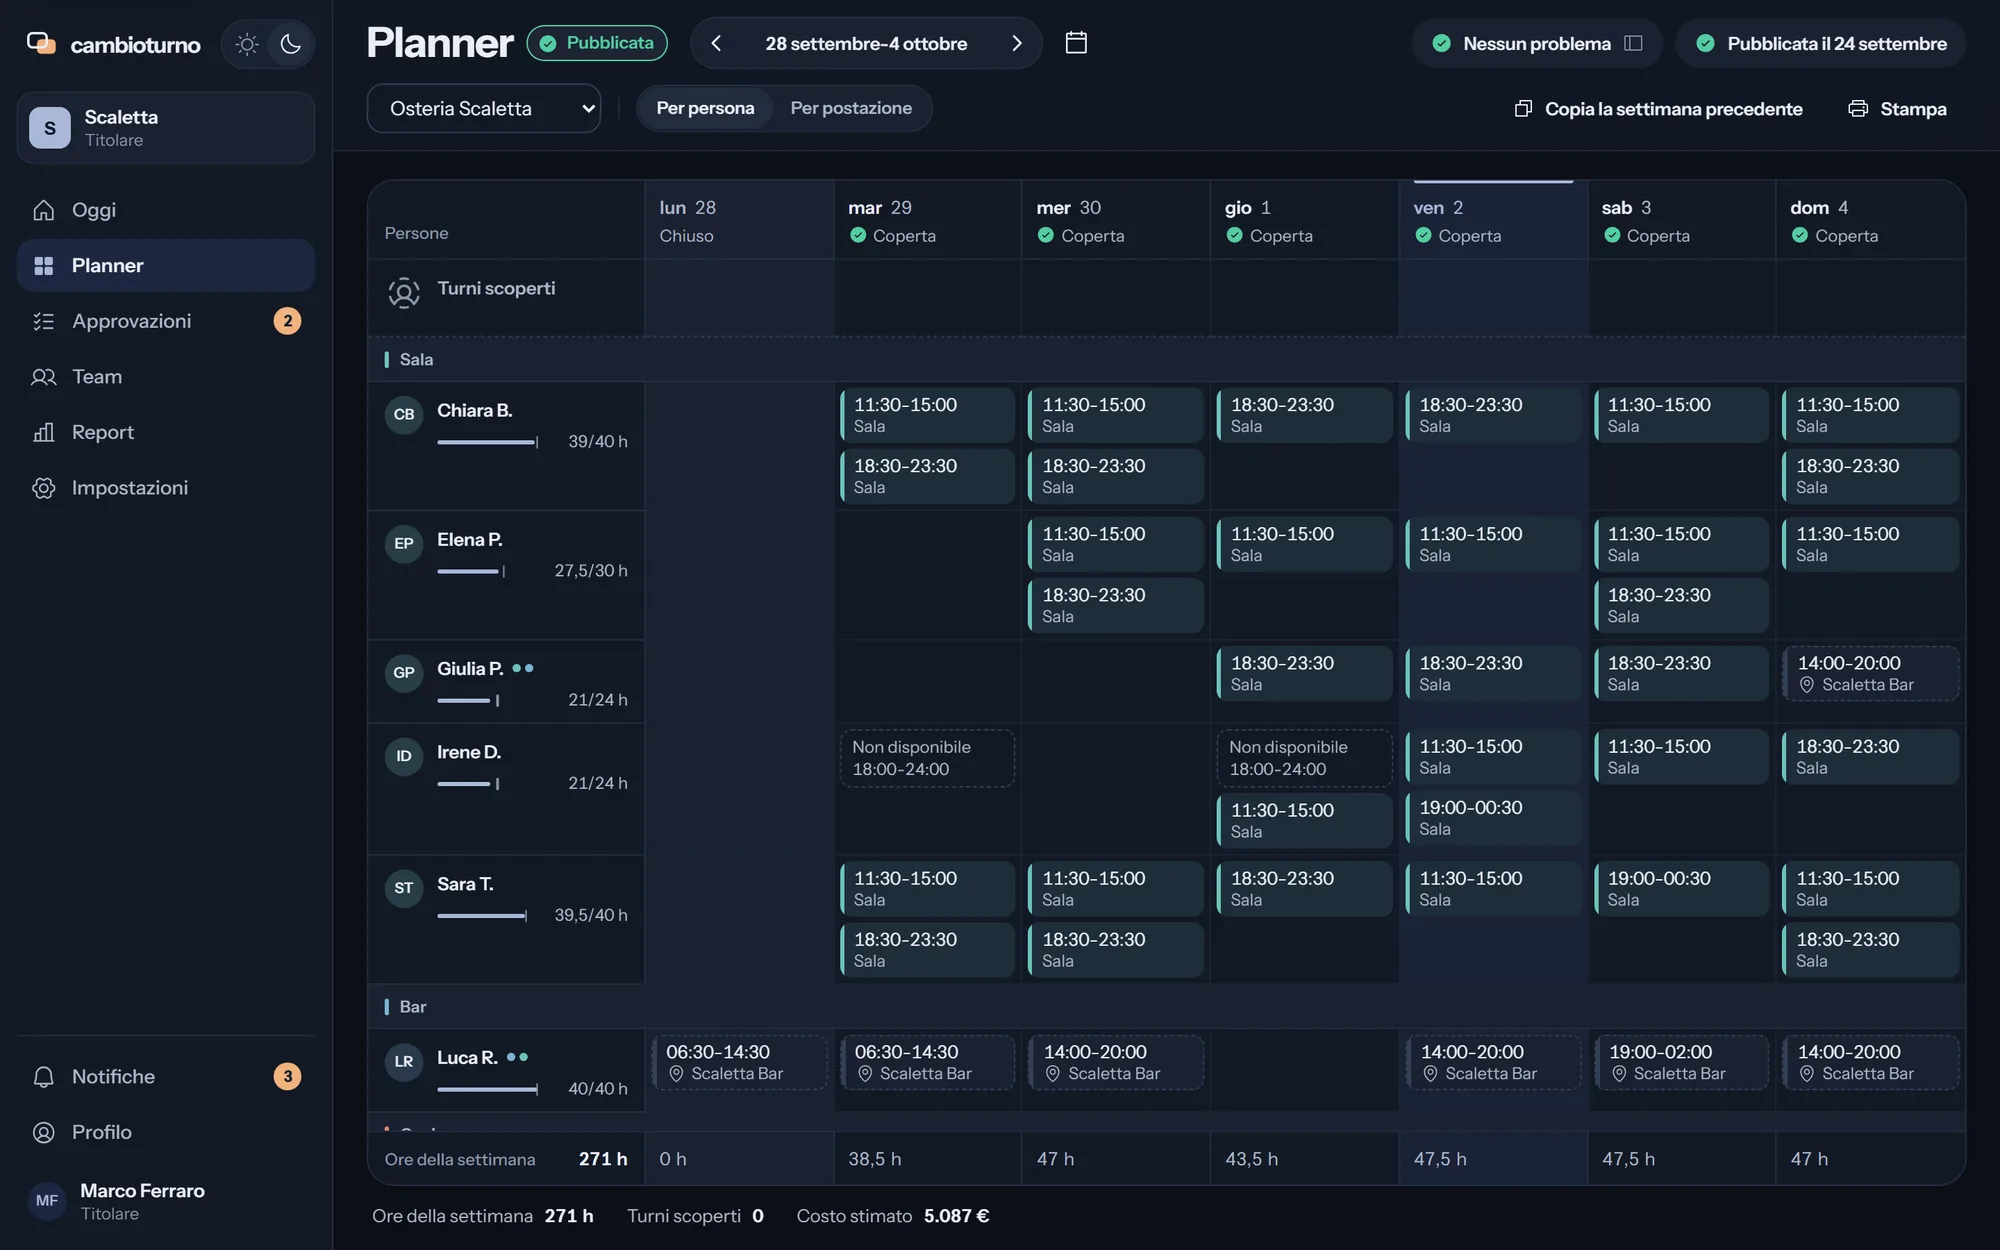Click the Pubblicata status badge

[x=597, y=43]
